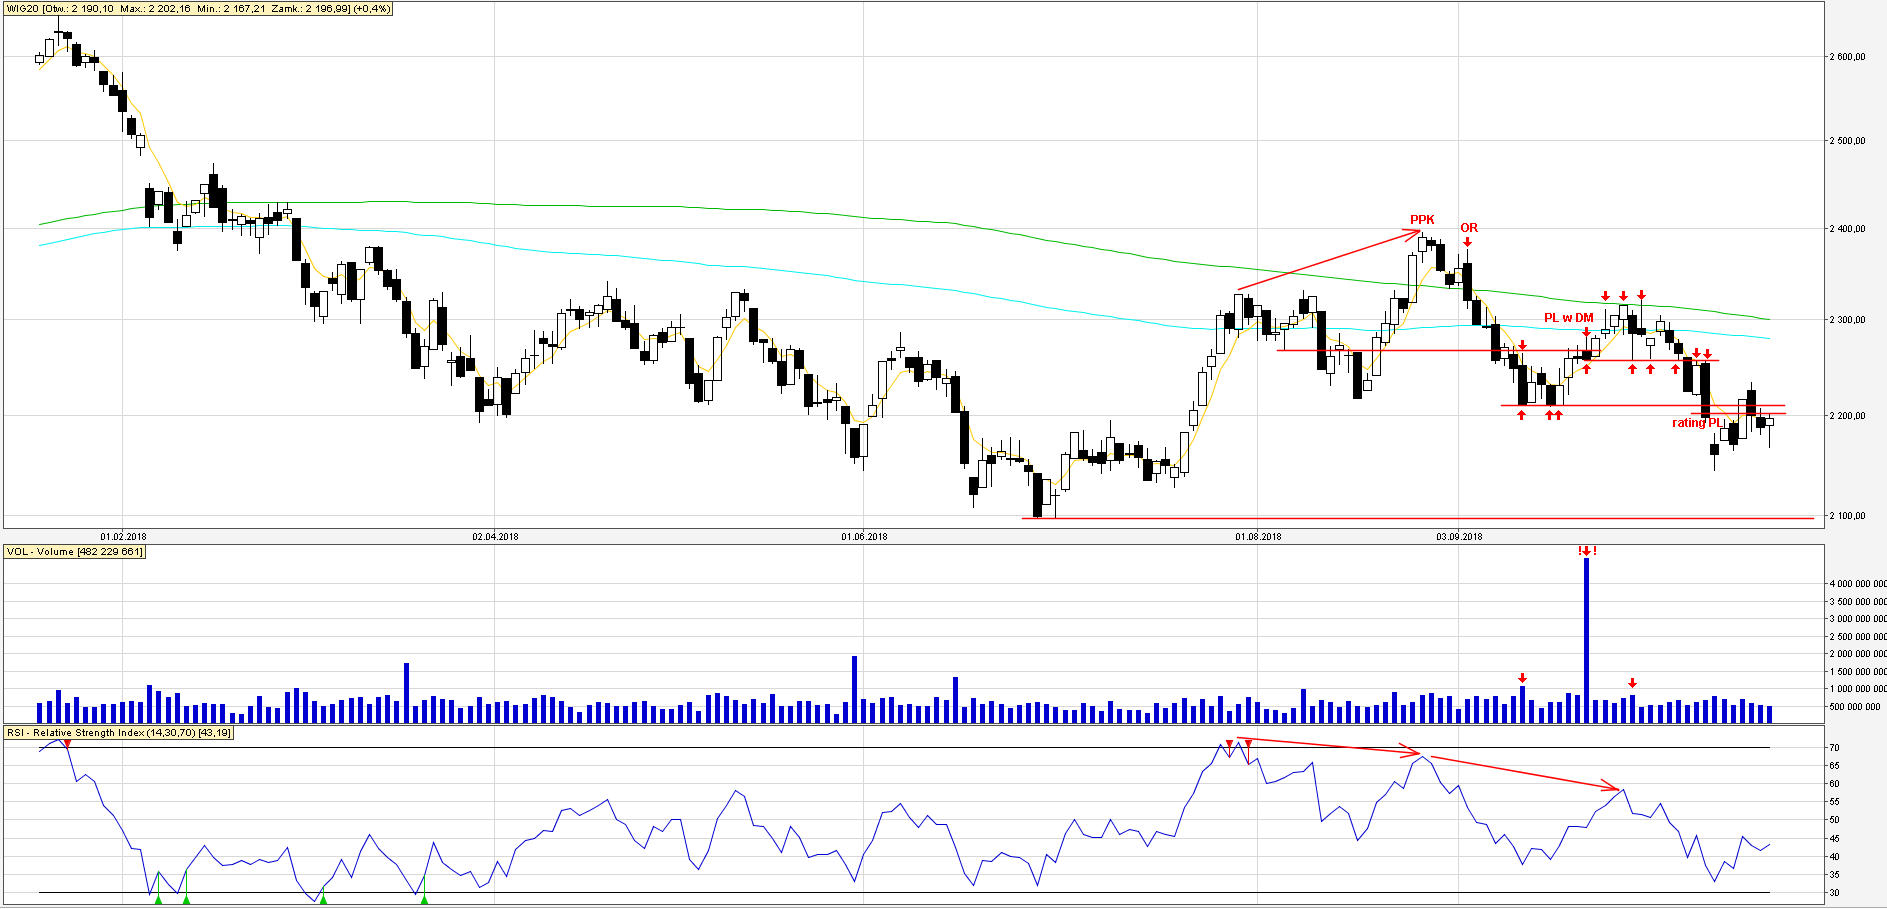Click the 30 level on RSI axis
Viewport: 1887px width, 909px height.
(x=1835, y=893)
